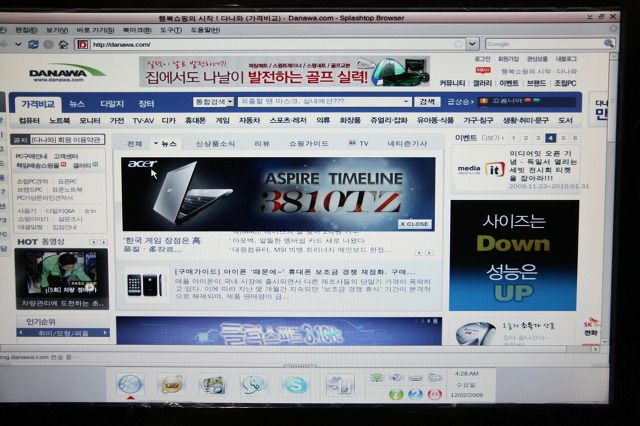Open the display settings tray icon
This screenshot has width=640, height=426.
coord(435,378)
